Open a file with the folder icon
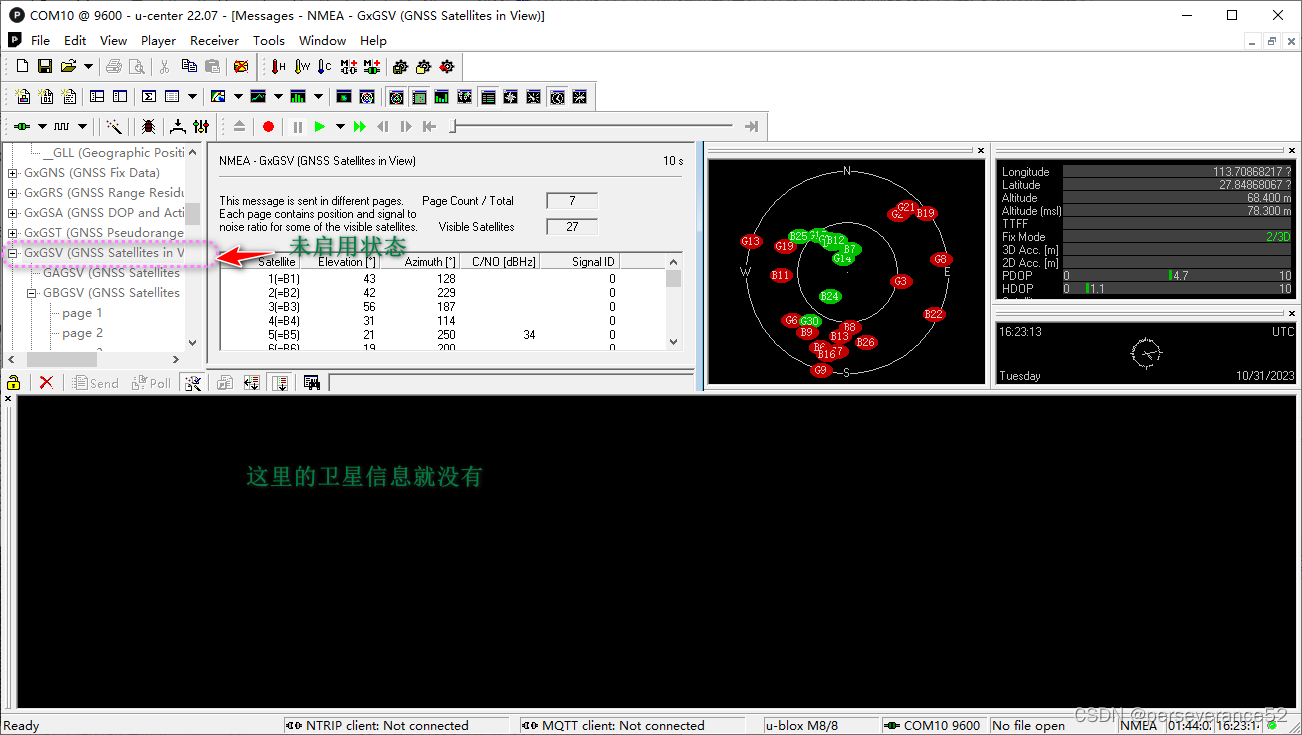1302x735 pixels. click(x=68, y=66)
